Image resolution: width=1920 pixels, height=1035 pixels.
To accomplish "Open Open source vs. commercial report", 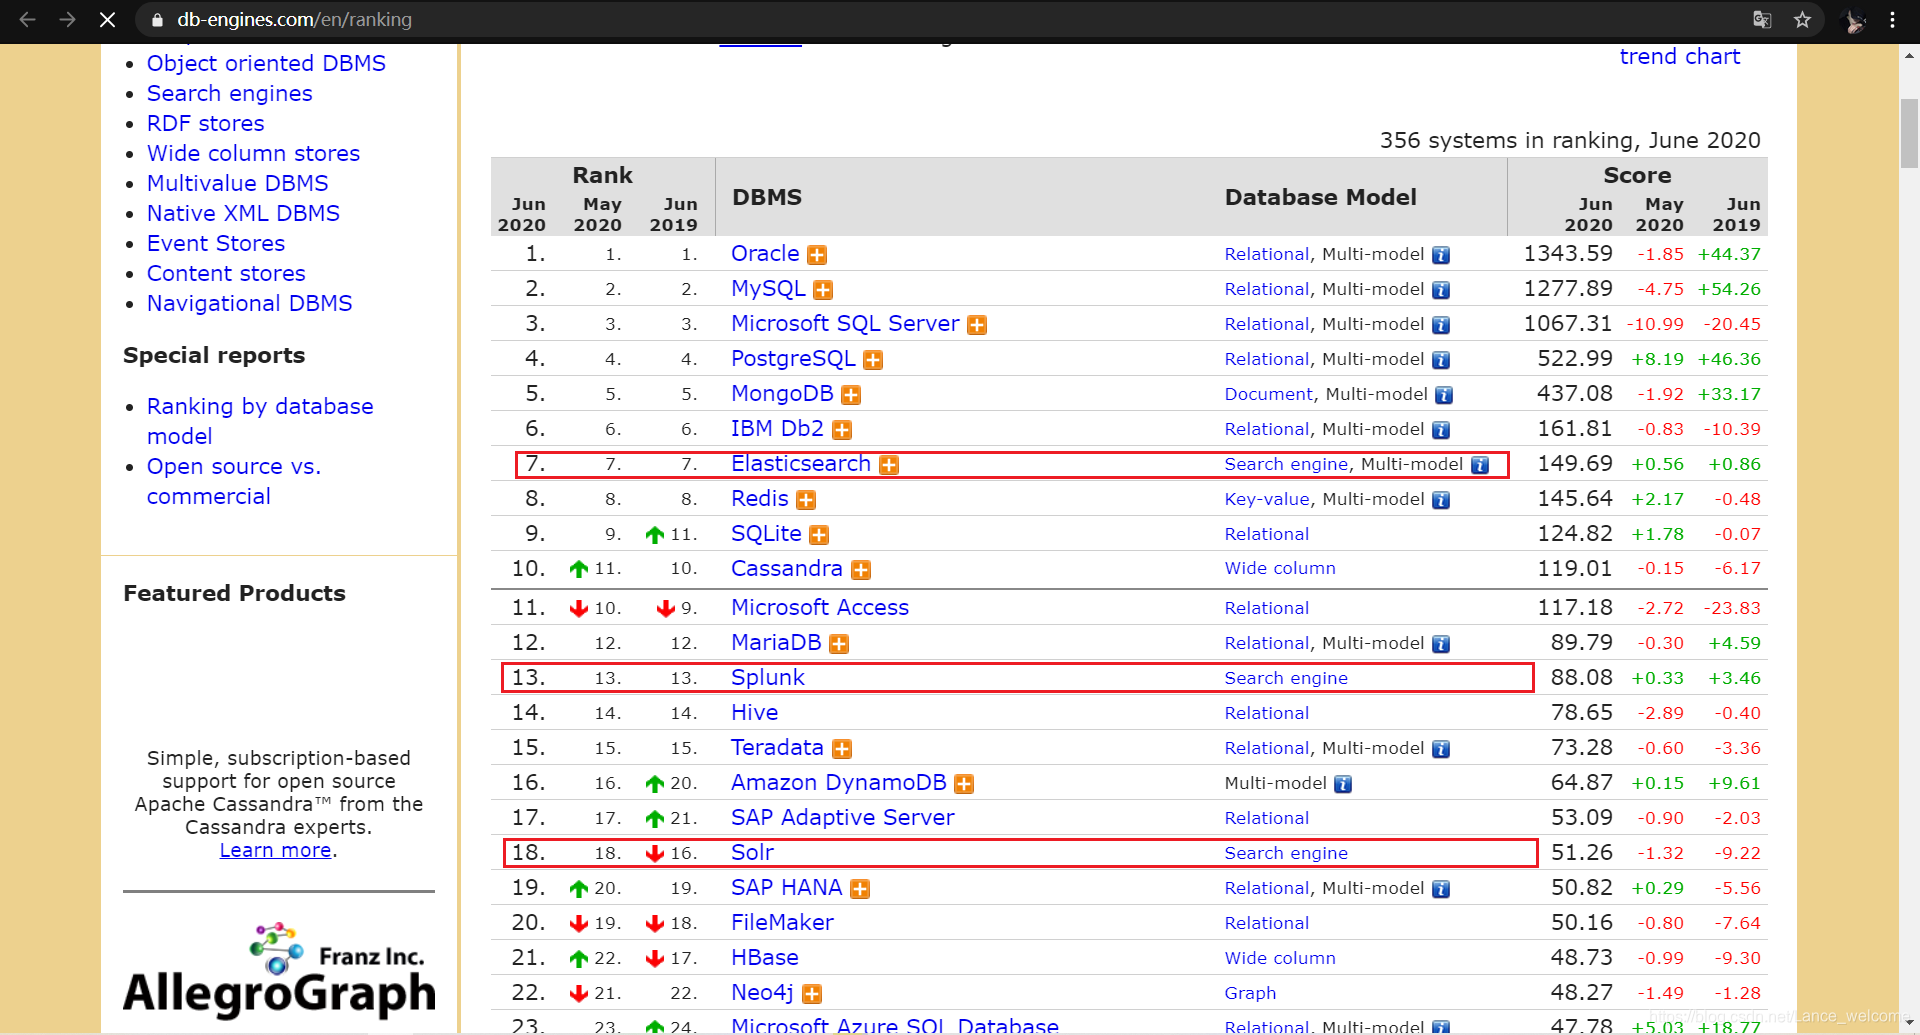I will (x=233, y=481).
